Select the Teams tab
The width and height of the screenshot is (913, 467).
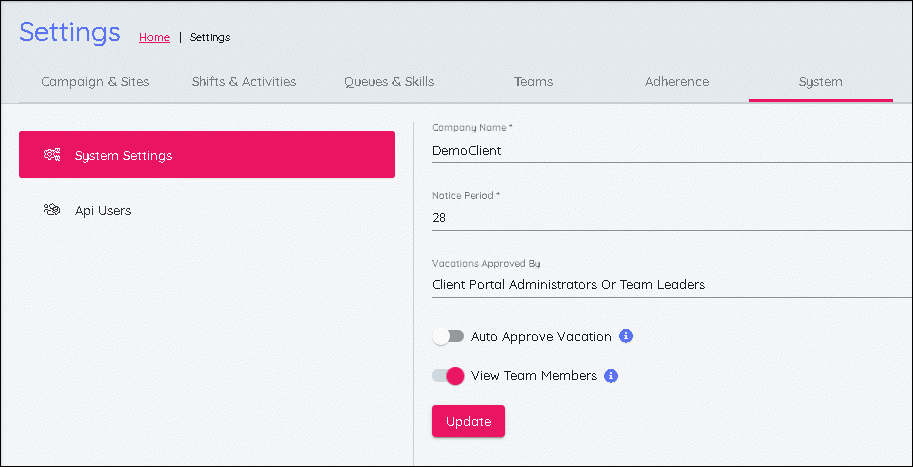[x=533, y=82]
